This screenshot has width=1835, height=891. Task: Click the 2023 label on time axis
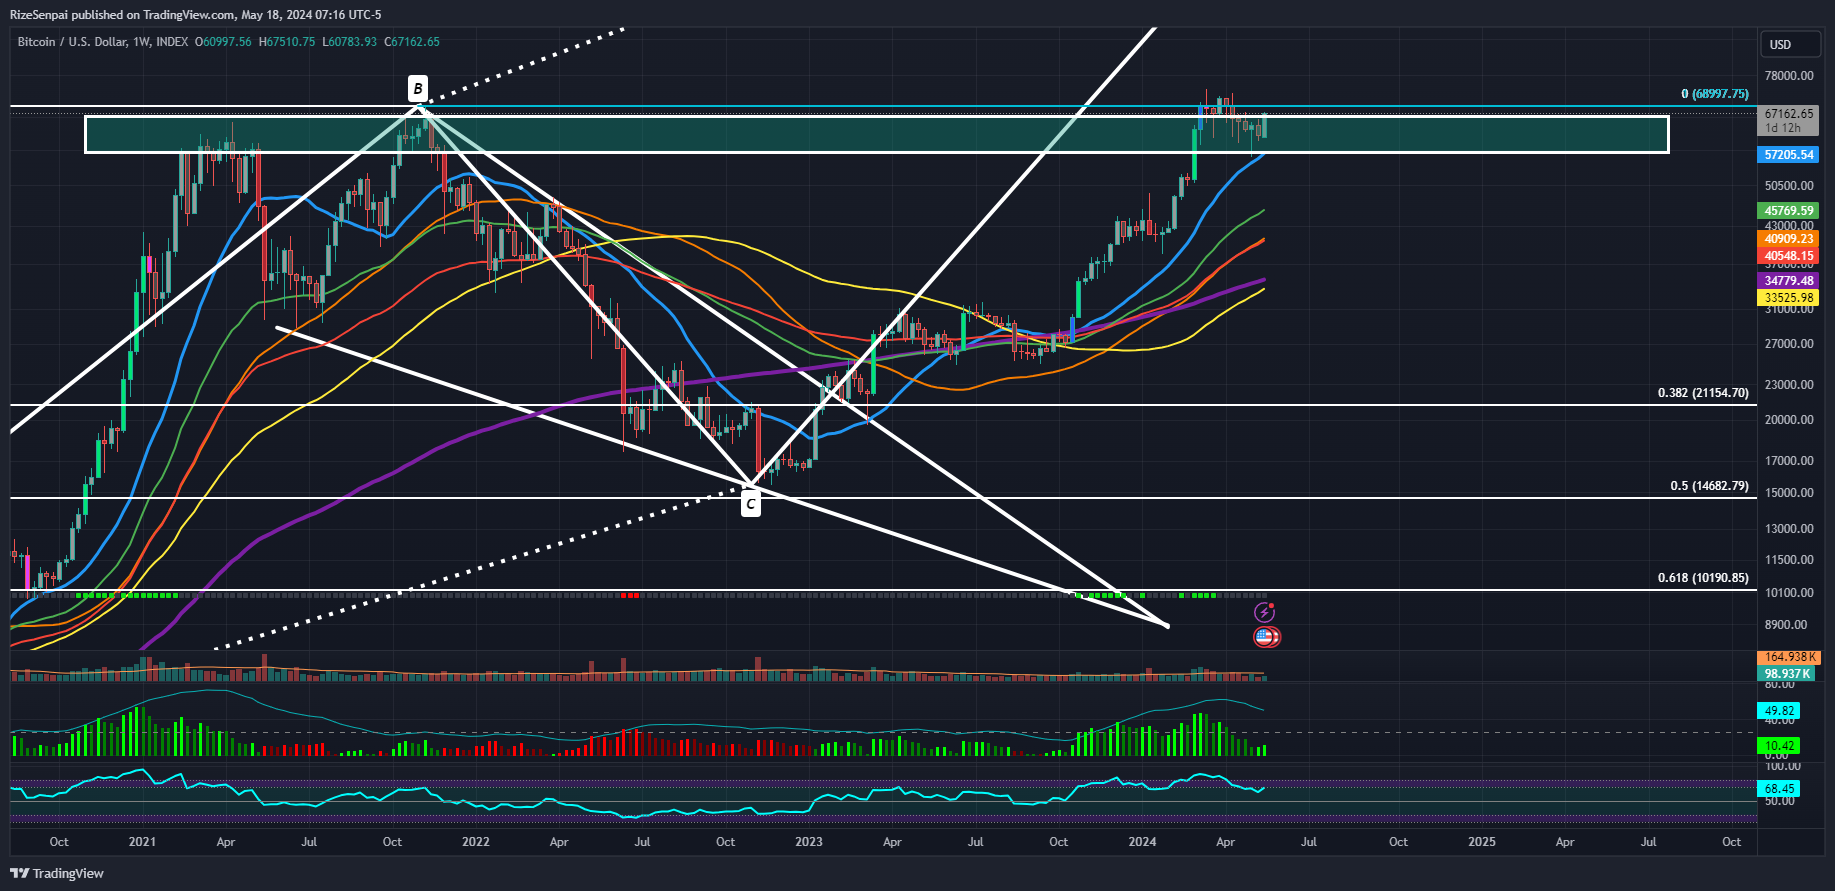point(809,842)
